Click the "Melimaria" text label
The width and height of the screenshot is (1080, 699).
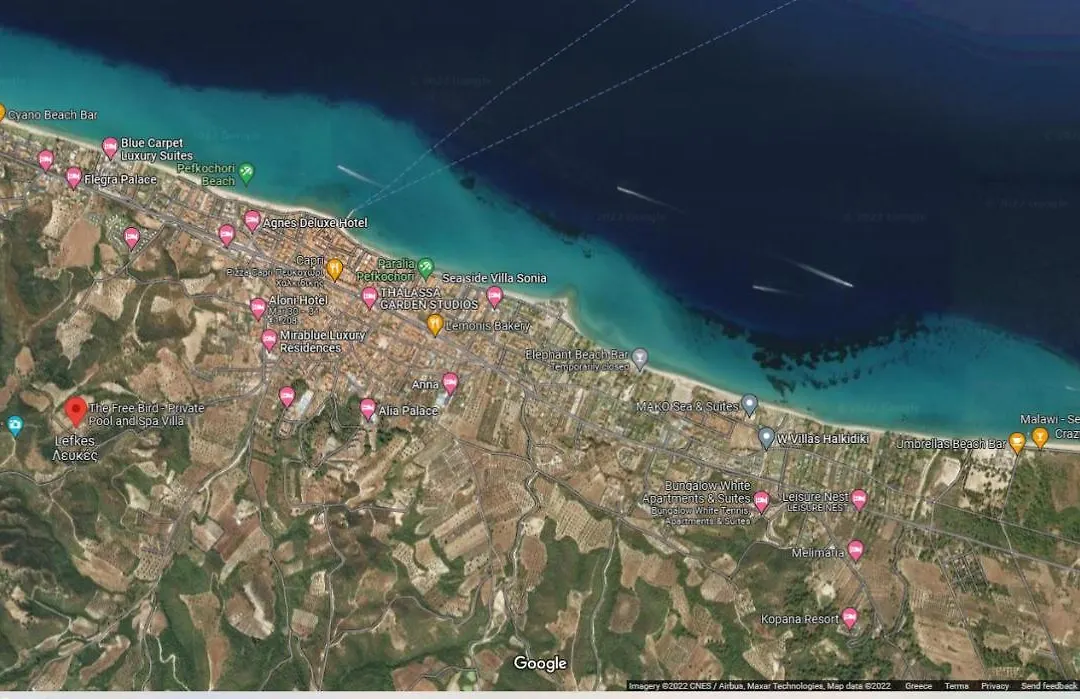click(818, 552)
